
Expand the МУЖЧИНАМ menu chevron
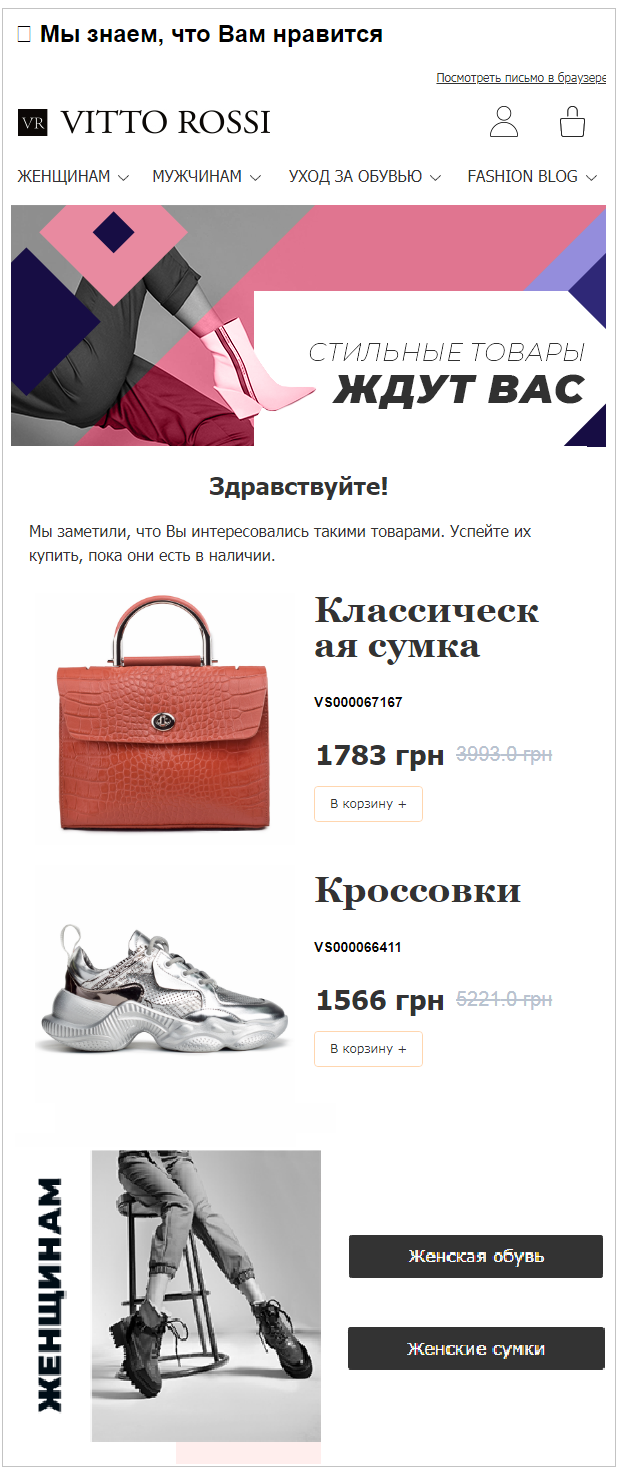255,177
